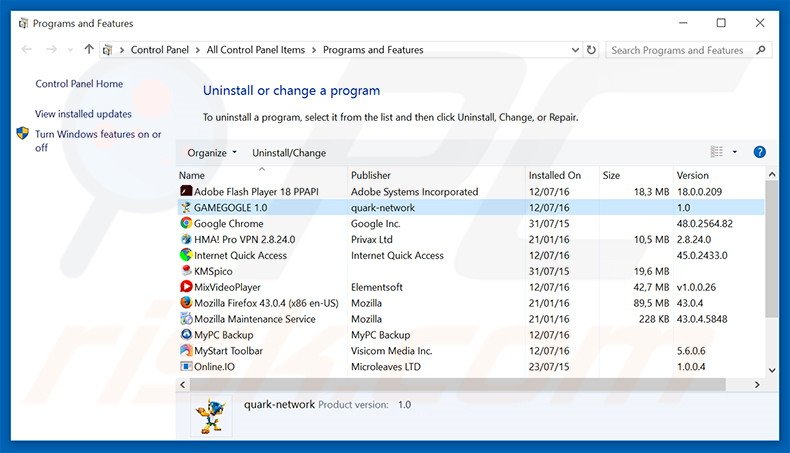Viewport: 790px width, 453px height.
Task: Open the Organize dropdown menu
Action: 212,153
